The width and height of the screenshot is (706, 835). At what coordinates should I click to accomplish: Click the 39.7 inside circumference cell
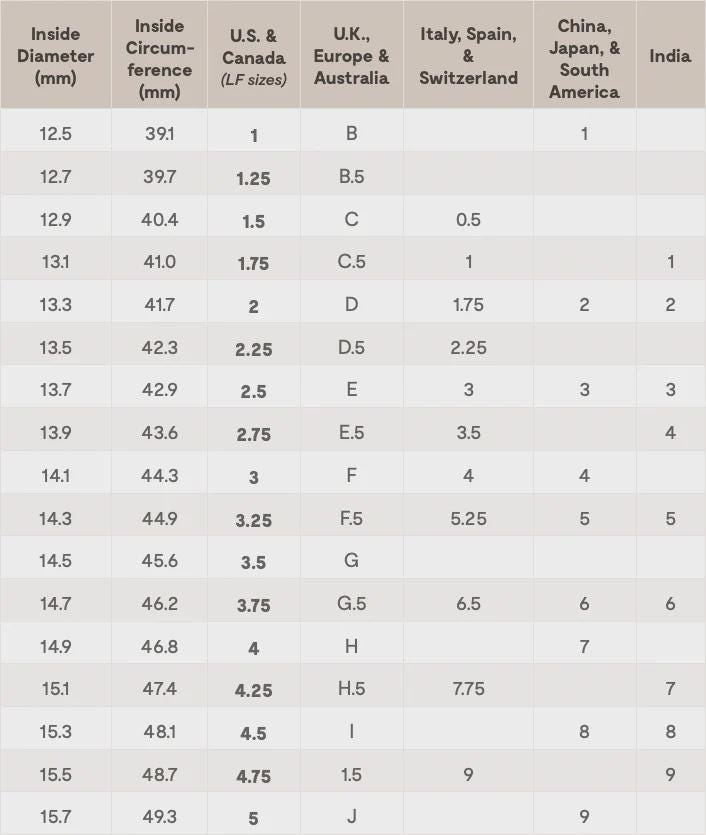click(160, 177)
